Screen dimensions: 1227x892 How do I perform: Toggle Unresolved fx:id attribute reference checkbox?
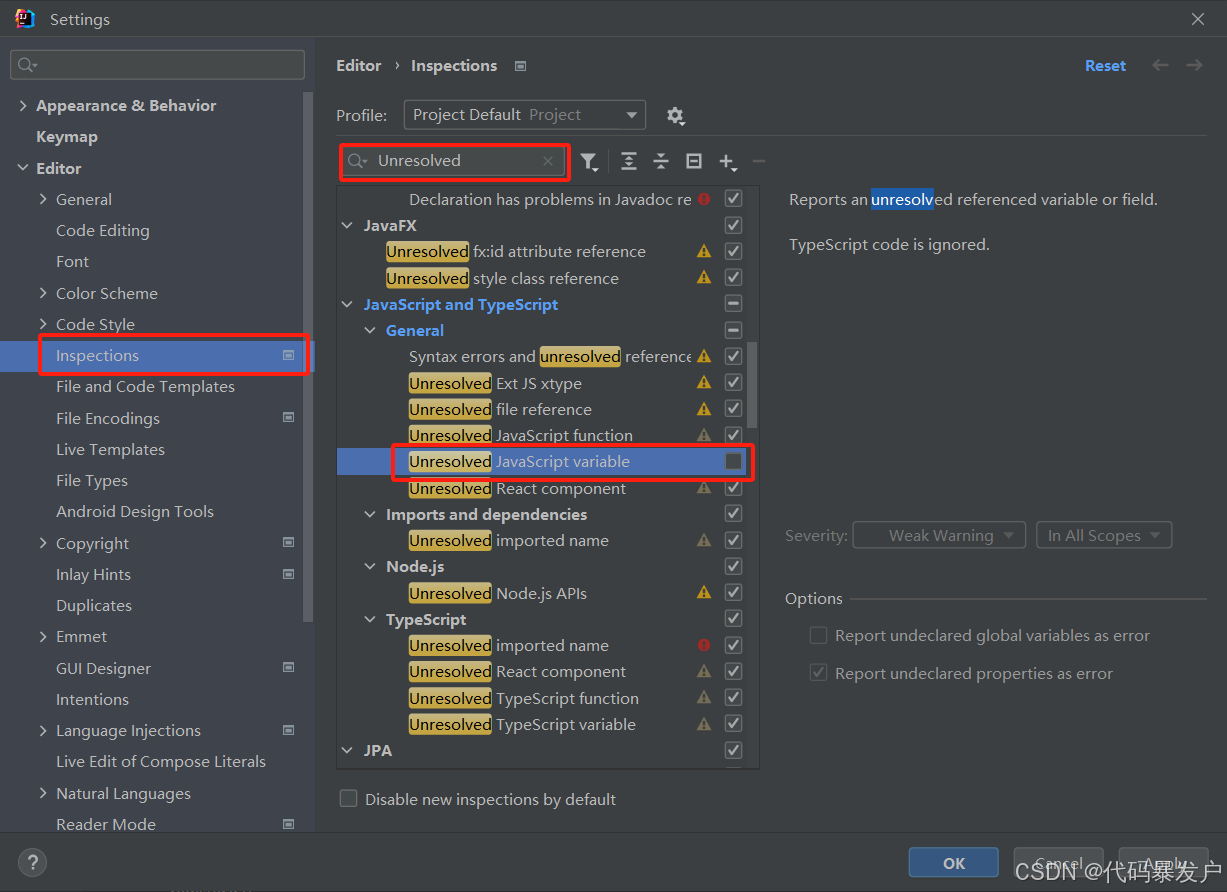734,252
